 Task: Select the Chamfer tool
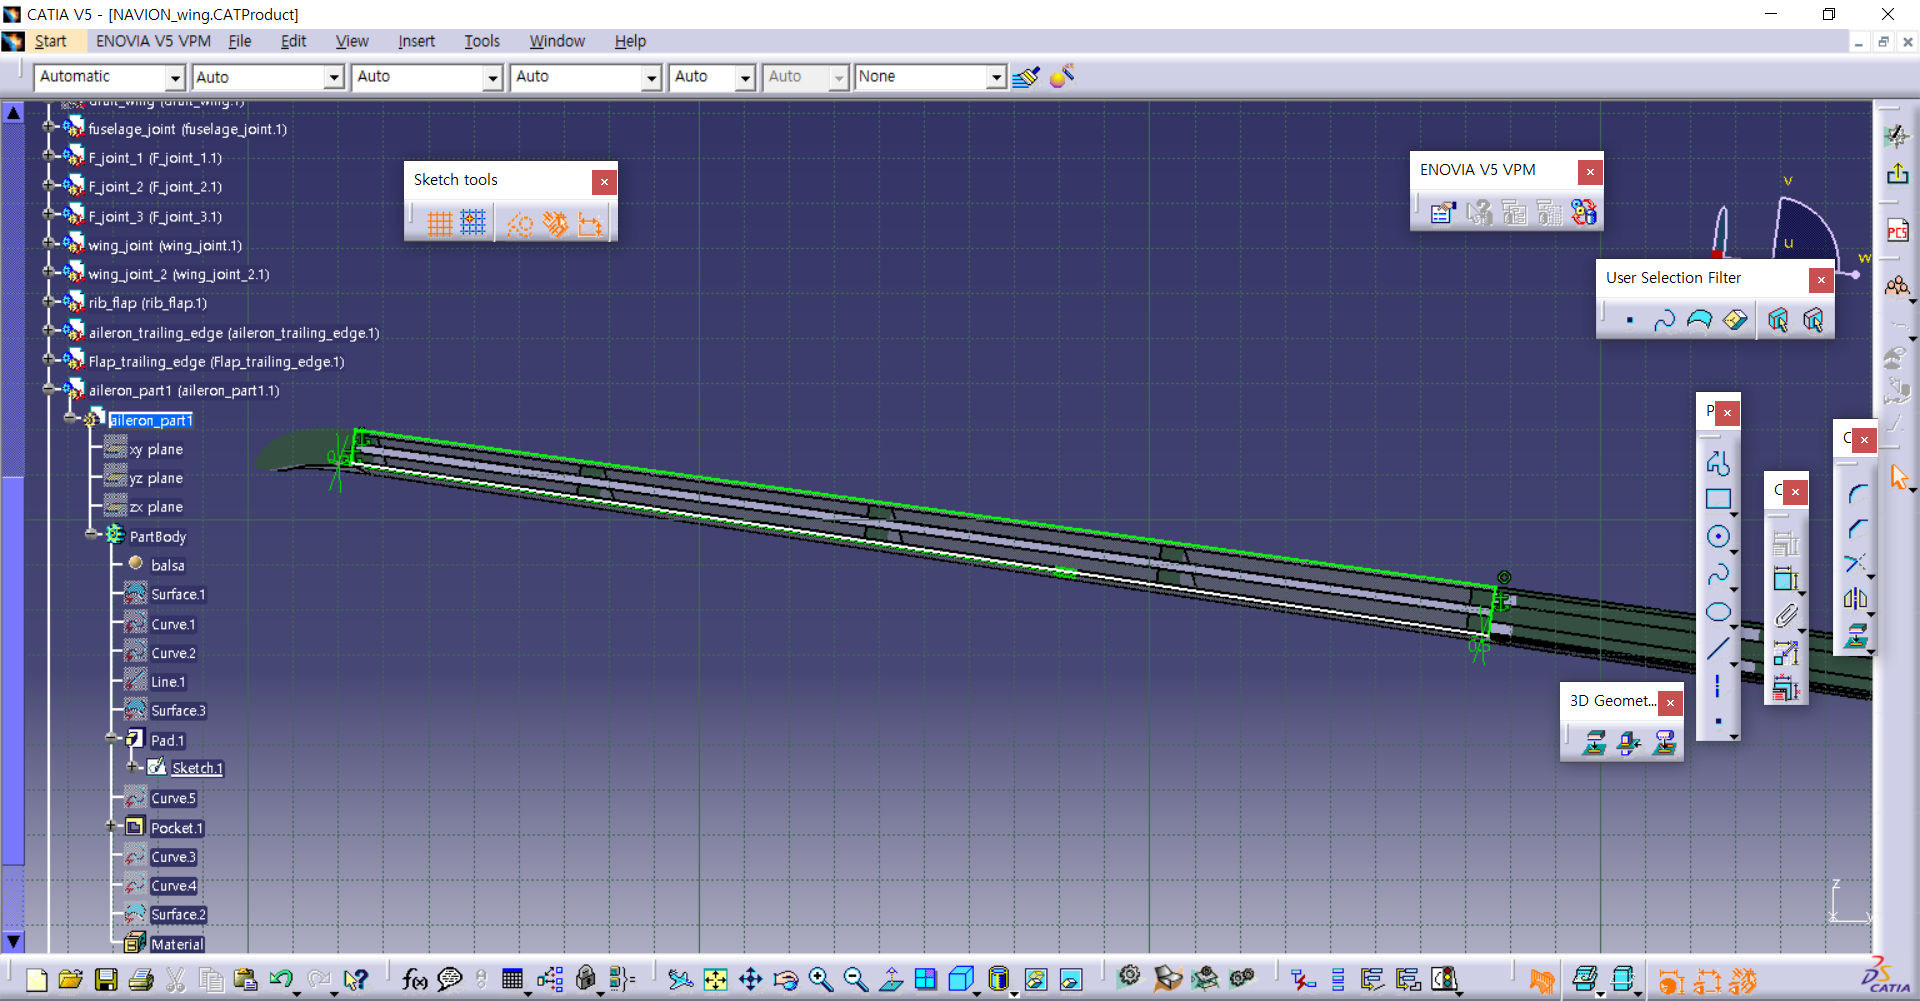[x=1857, y=528]
